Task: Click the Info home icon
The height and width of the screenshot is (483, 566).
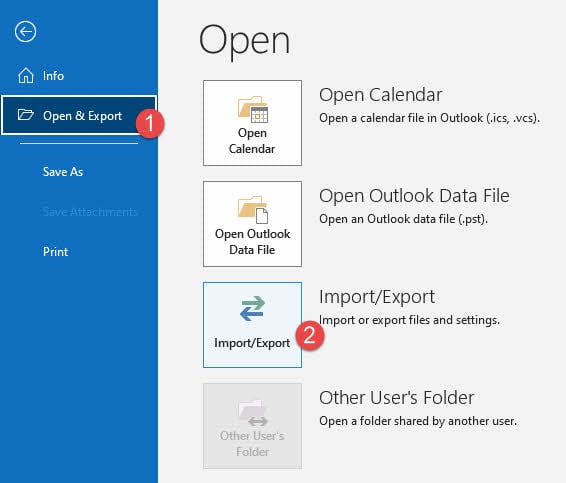Action: click(26, 76)
